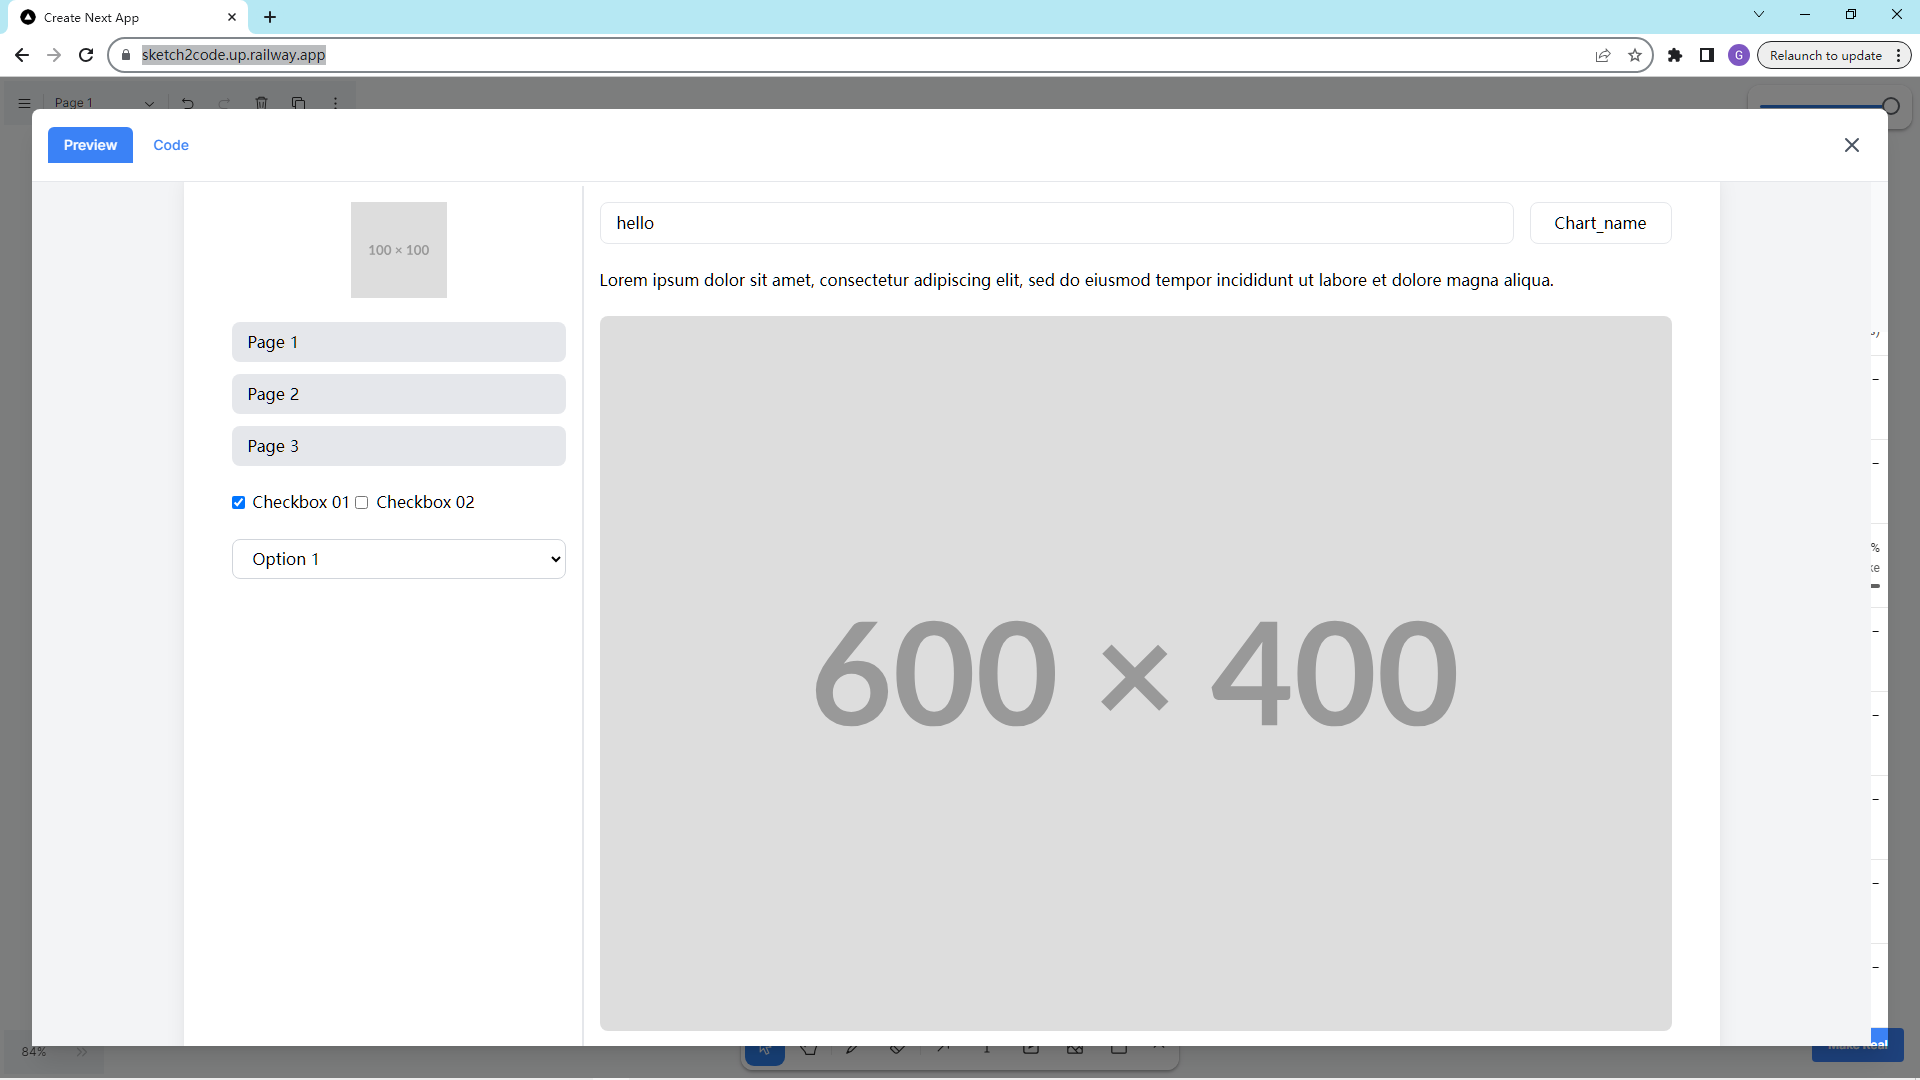This screenshot has width=1920, height=1080.
Task: Uncheck Checkbox 01
Action: pyautogui.click(x=238, y=503)
